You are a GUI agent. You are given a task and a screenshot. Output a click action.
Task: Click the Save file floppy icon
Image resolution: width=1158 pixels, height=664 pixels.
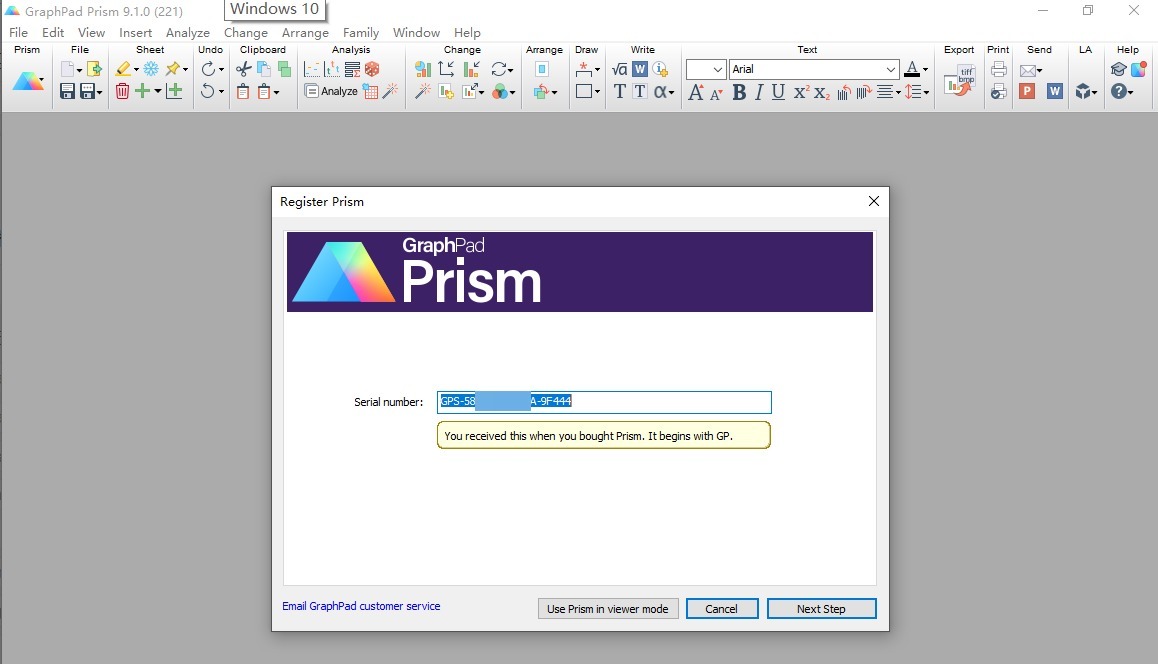pyautogui.click(x=67, y=91)
